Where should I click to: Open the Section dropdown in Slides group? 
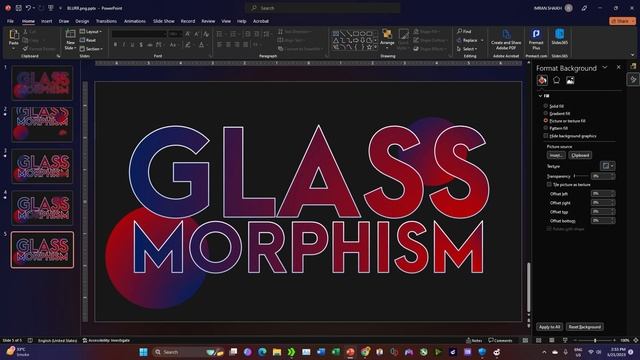tap(91, 49)
